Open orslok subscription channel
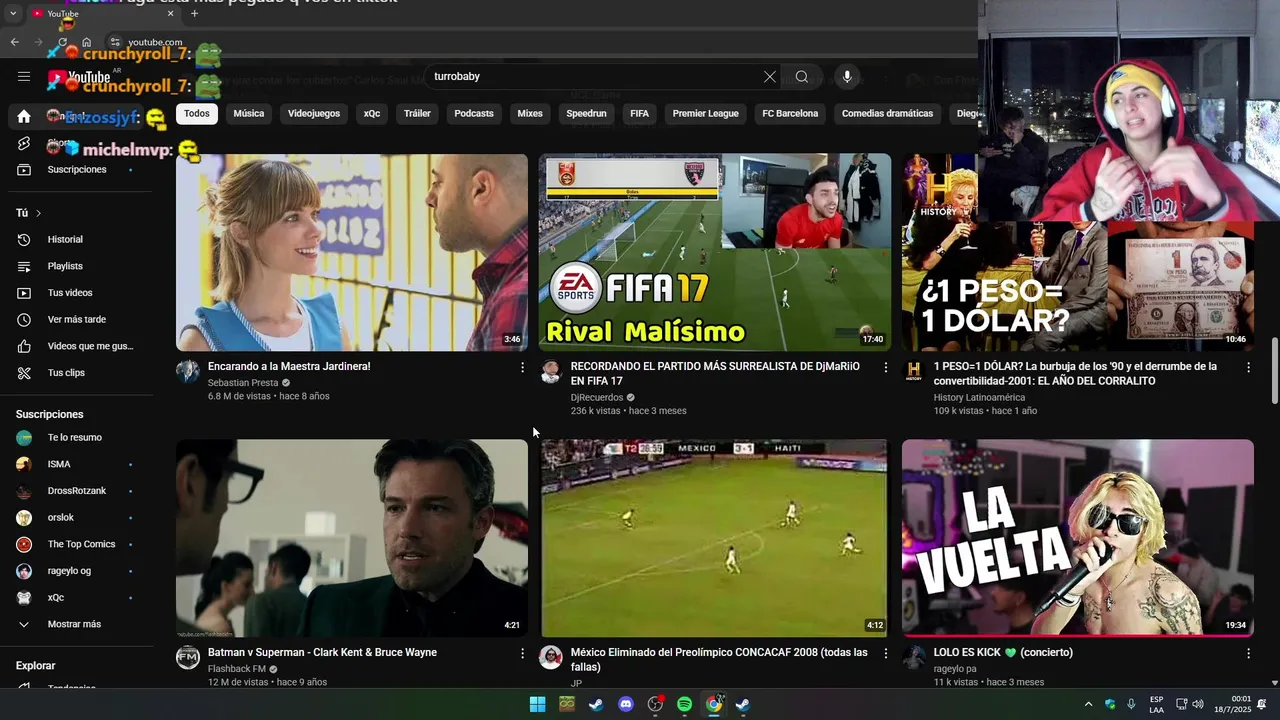The image size is (1280, 720). [x=76, y=518]
